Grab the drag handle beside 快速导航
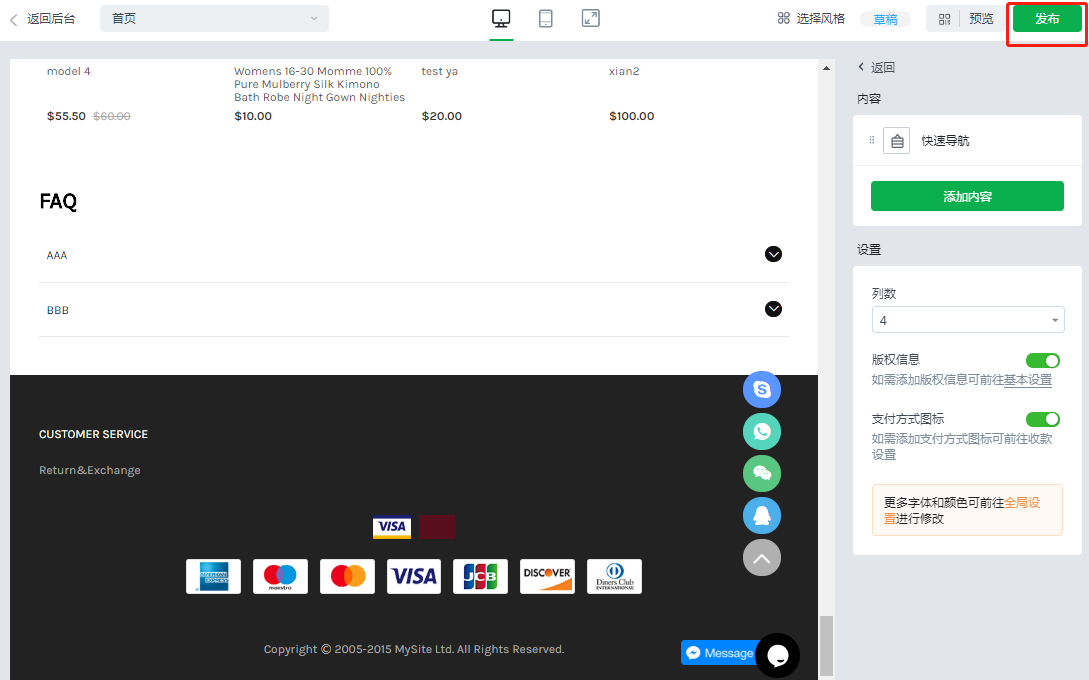1089x680 pixels. click(x=872, y=140)
